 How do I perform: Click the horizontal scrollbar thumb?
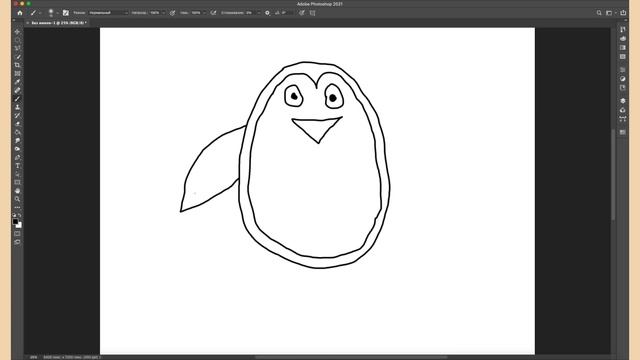[x=351, y=357]
